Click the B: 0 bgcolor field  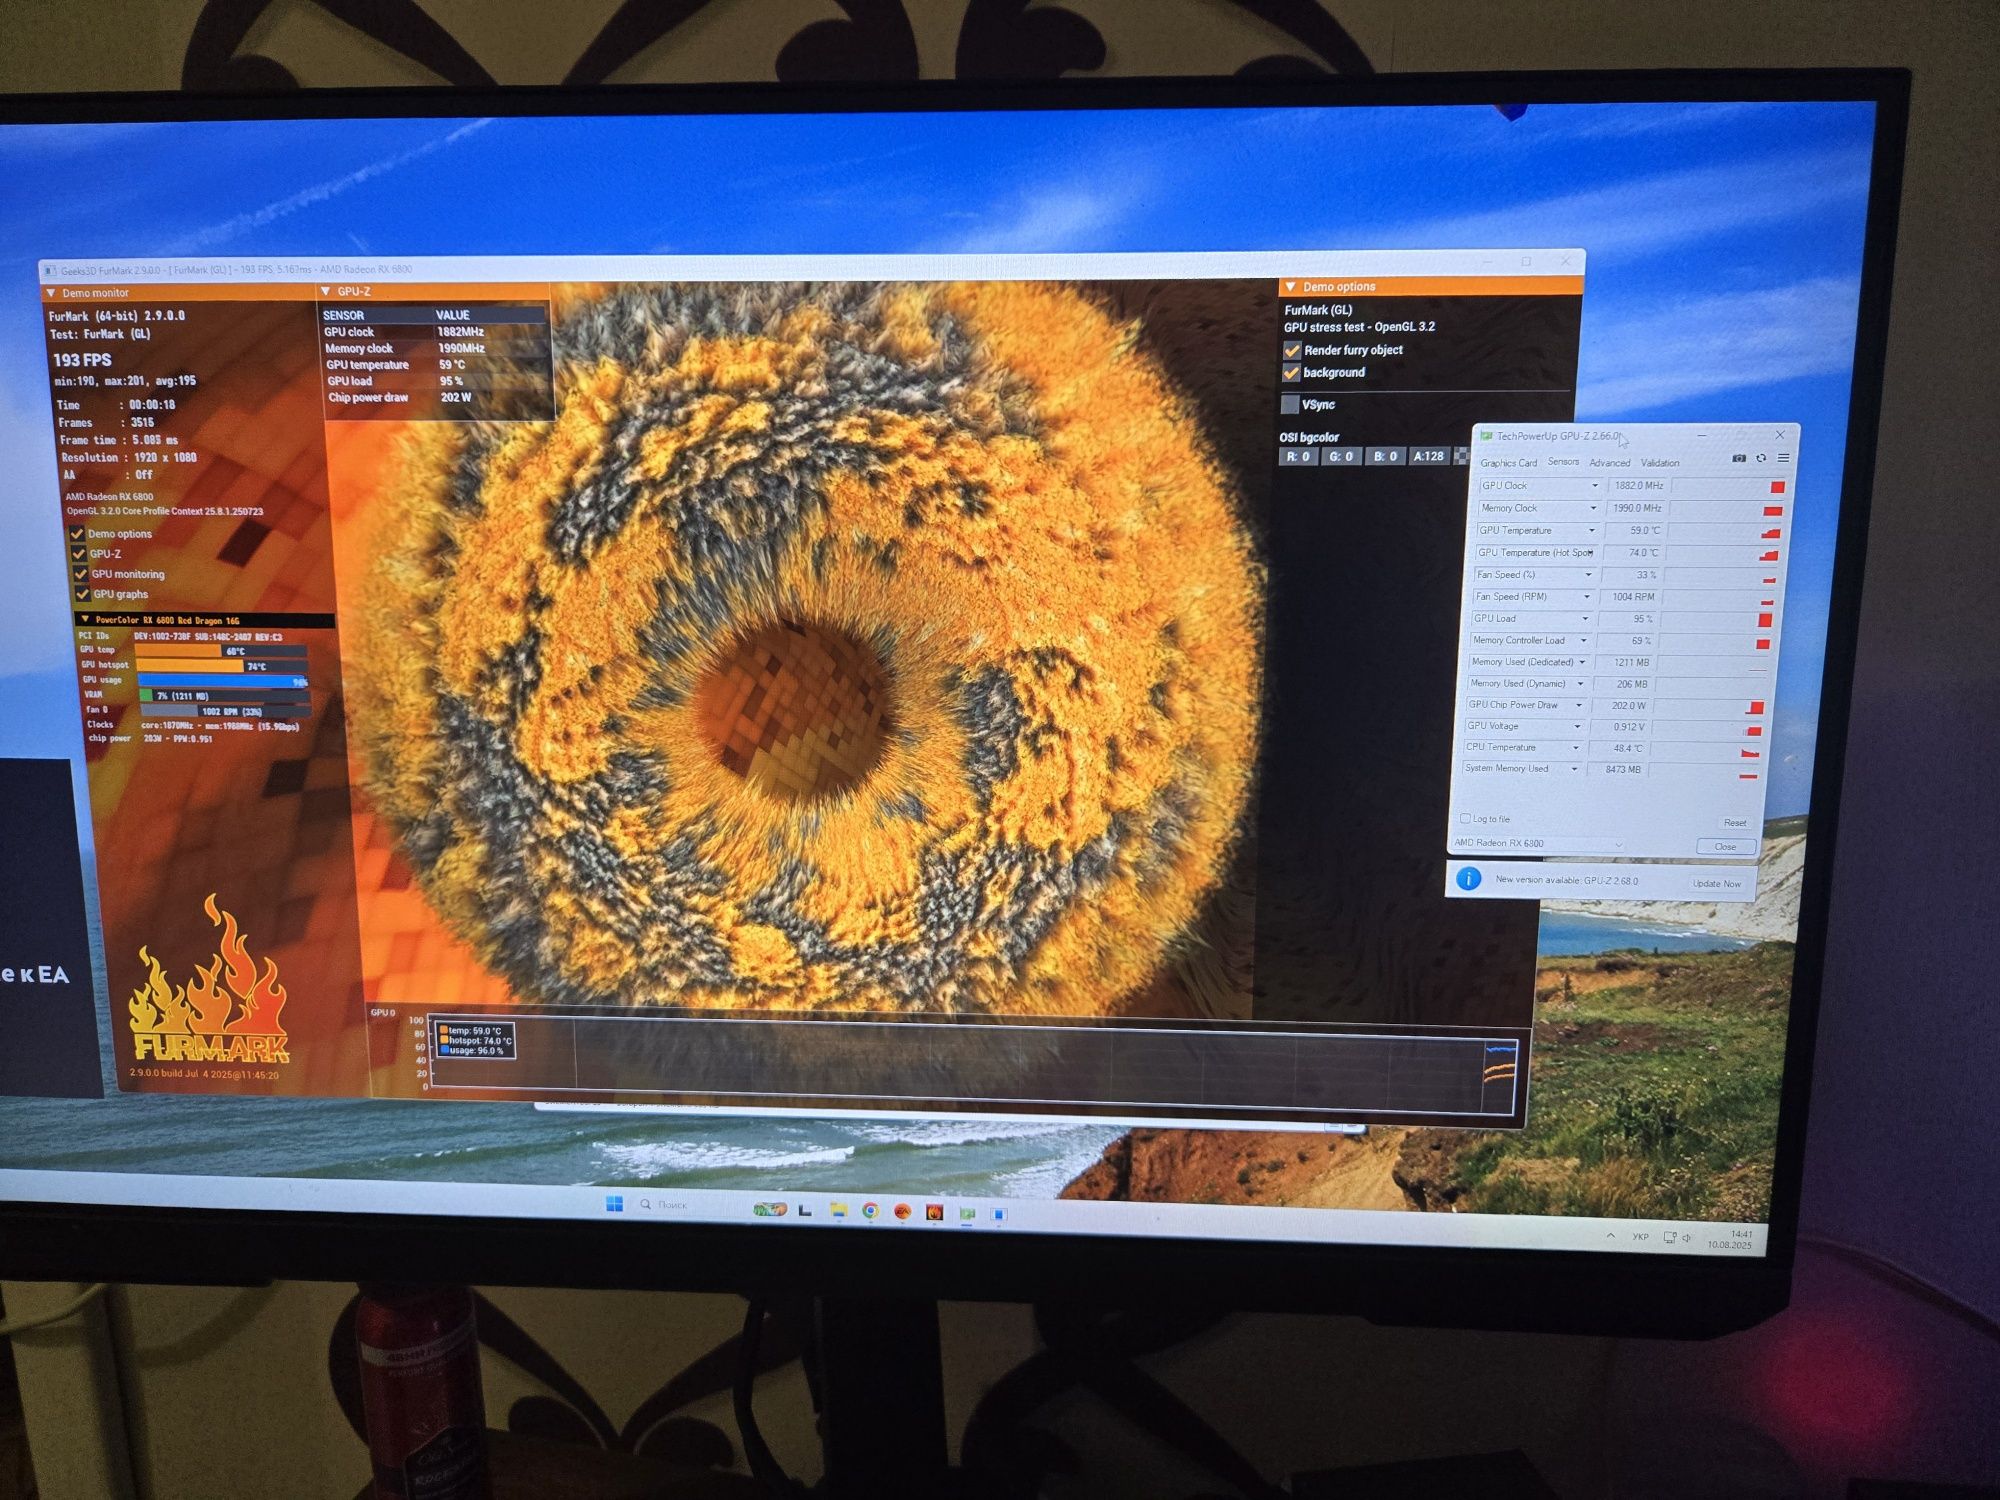(x=1384, y=457)
